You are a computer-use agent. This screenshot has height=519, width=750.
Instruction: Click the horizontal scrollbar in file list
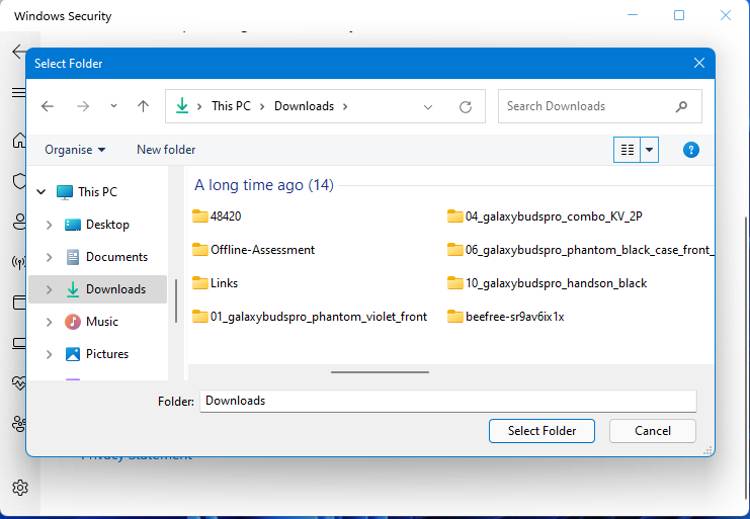380,372
